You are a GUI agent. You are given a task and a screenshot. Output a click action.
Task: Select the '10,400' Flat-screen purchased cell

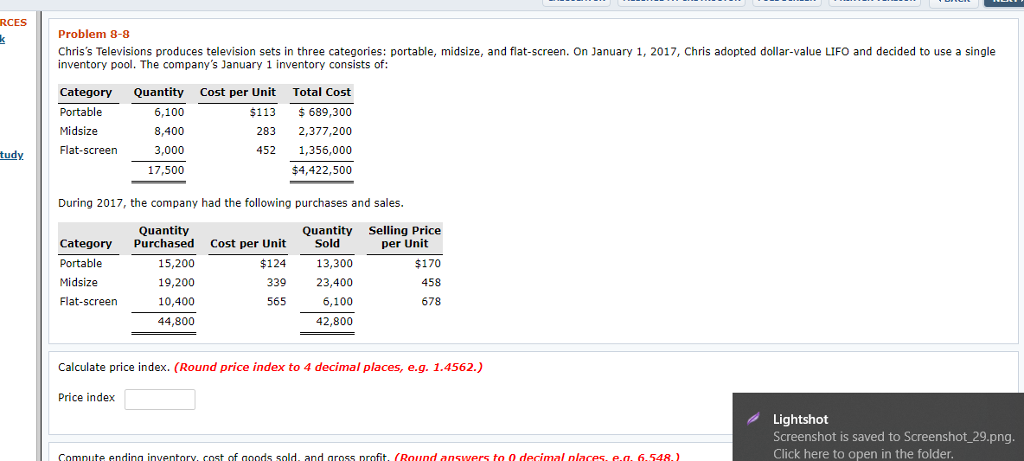(176, 302)
